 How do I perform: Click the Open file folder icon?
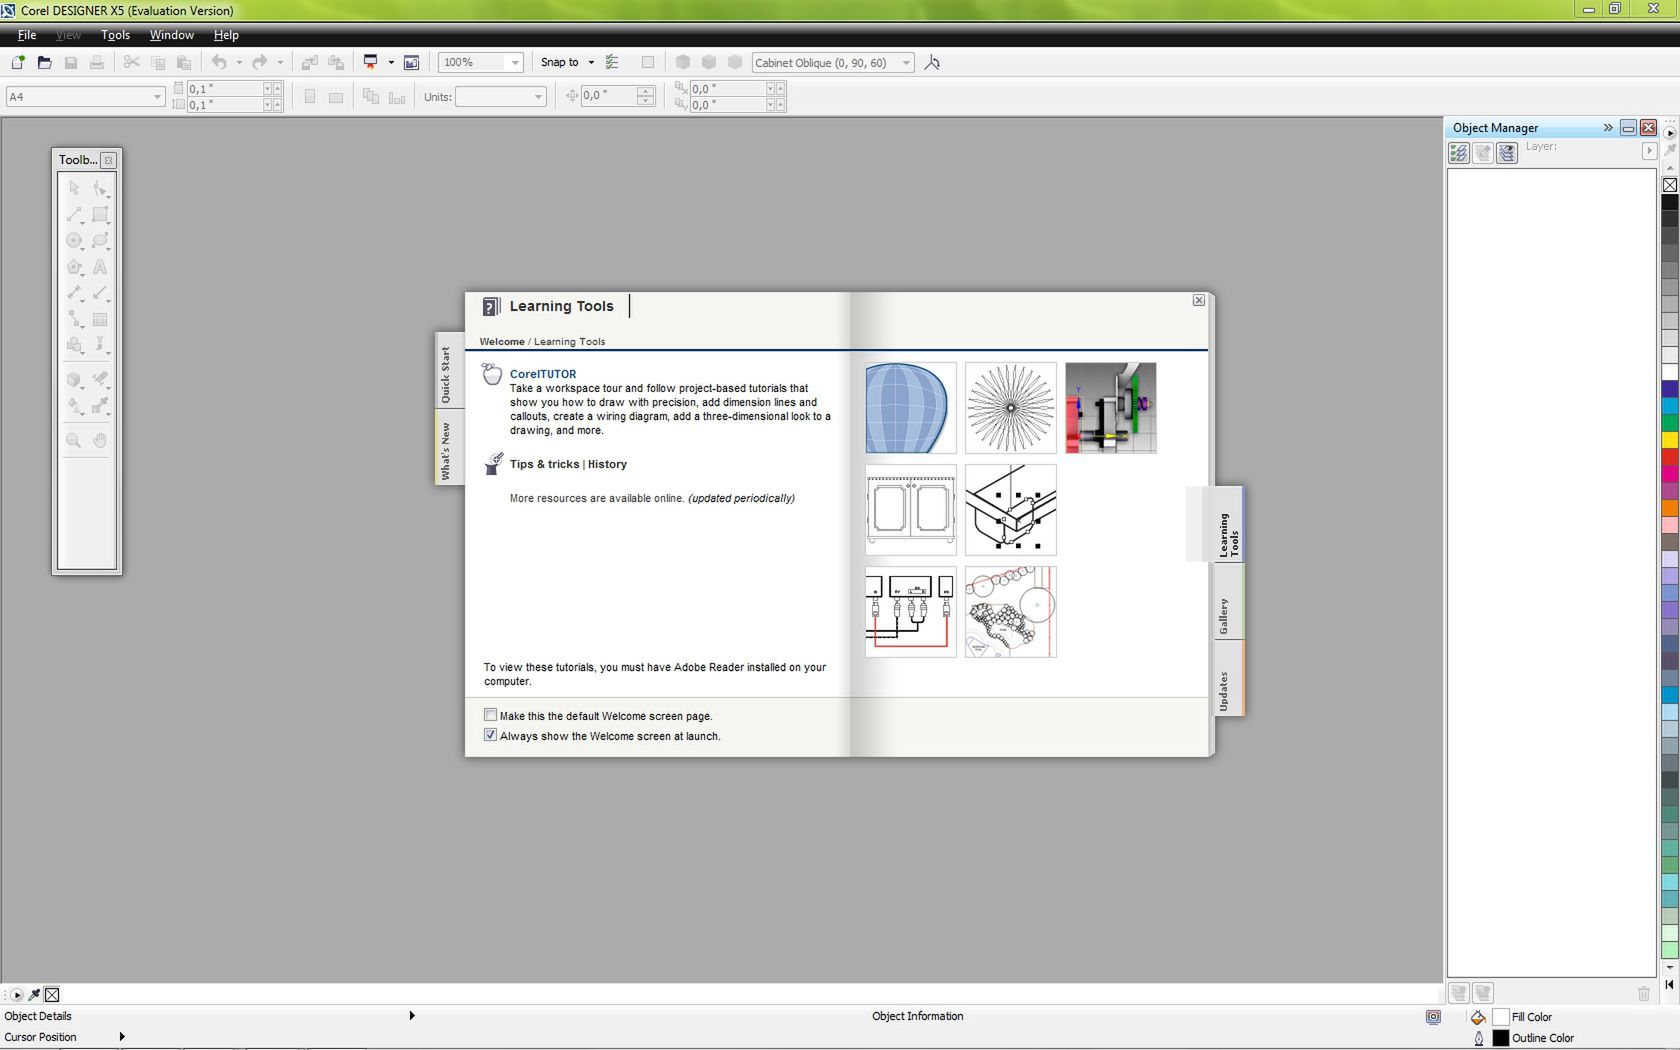tap(44, 62)
